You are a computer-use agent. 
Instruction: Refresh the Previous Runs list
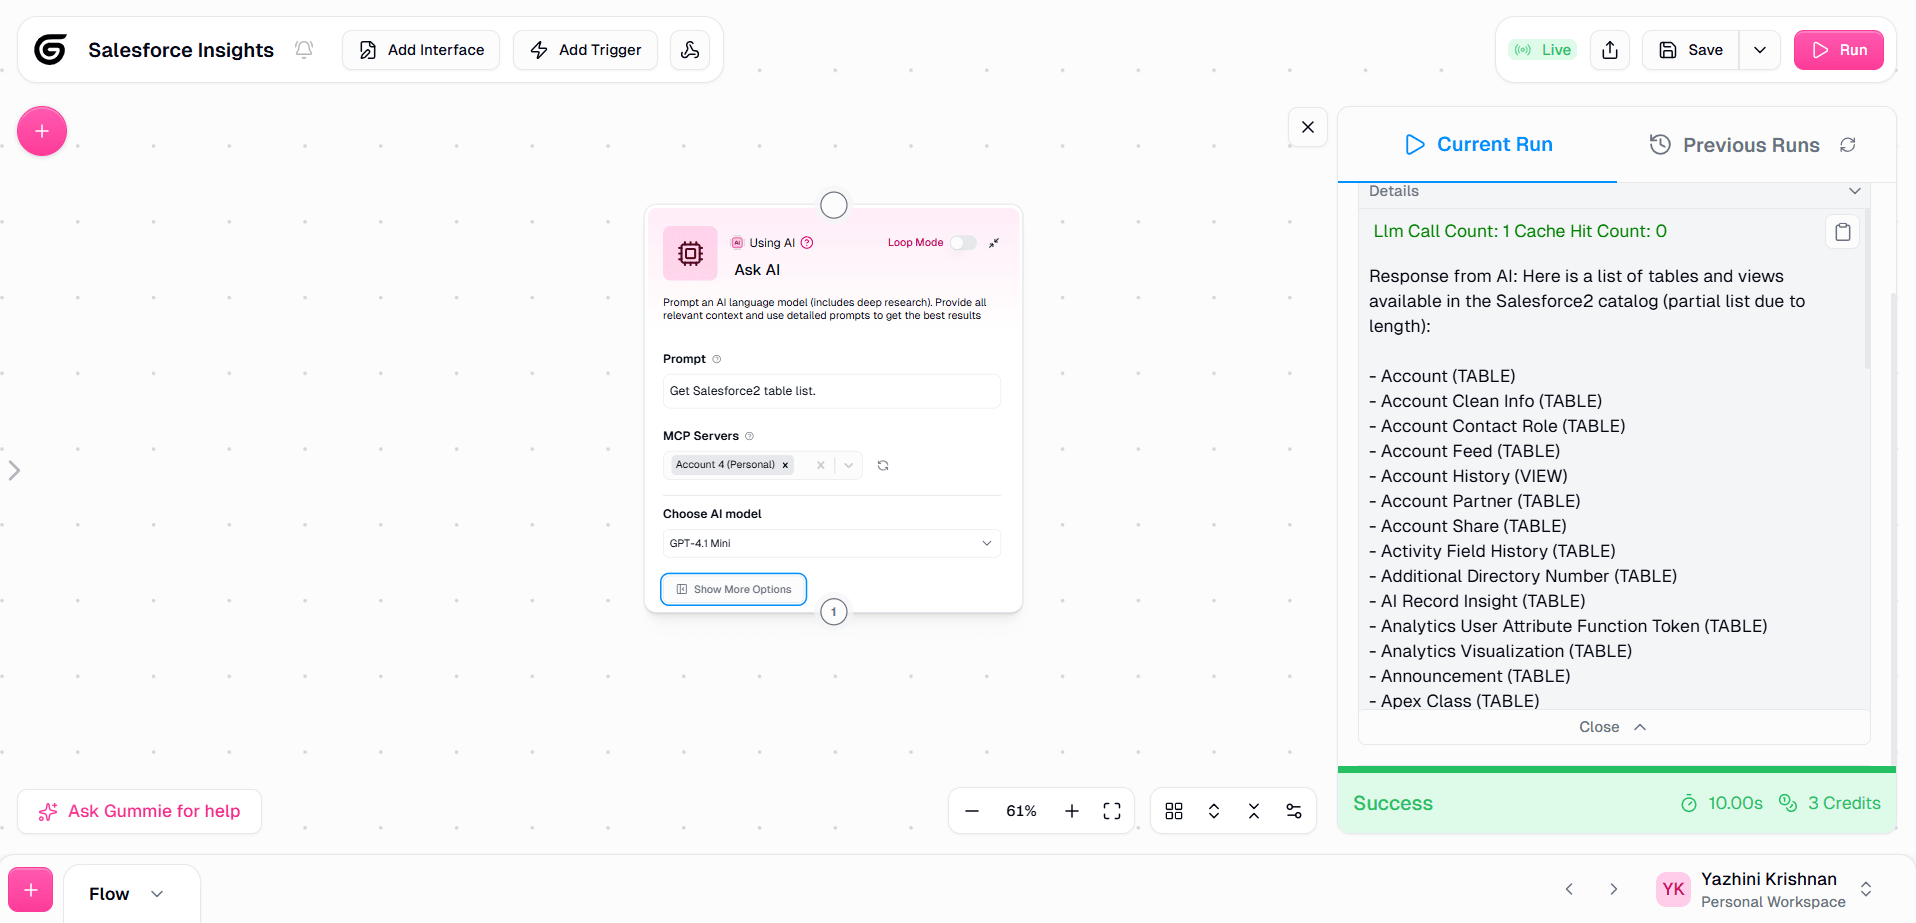[x=1848, y=145]
